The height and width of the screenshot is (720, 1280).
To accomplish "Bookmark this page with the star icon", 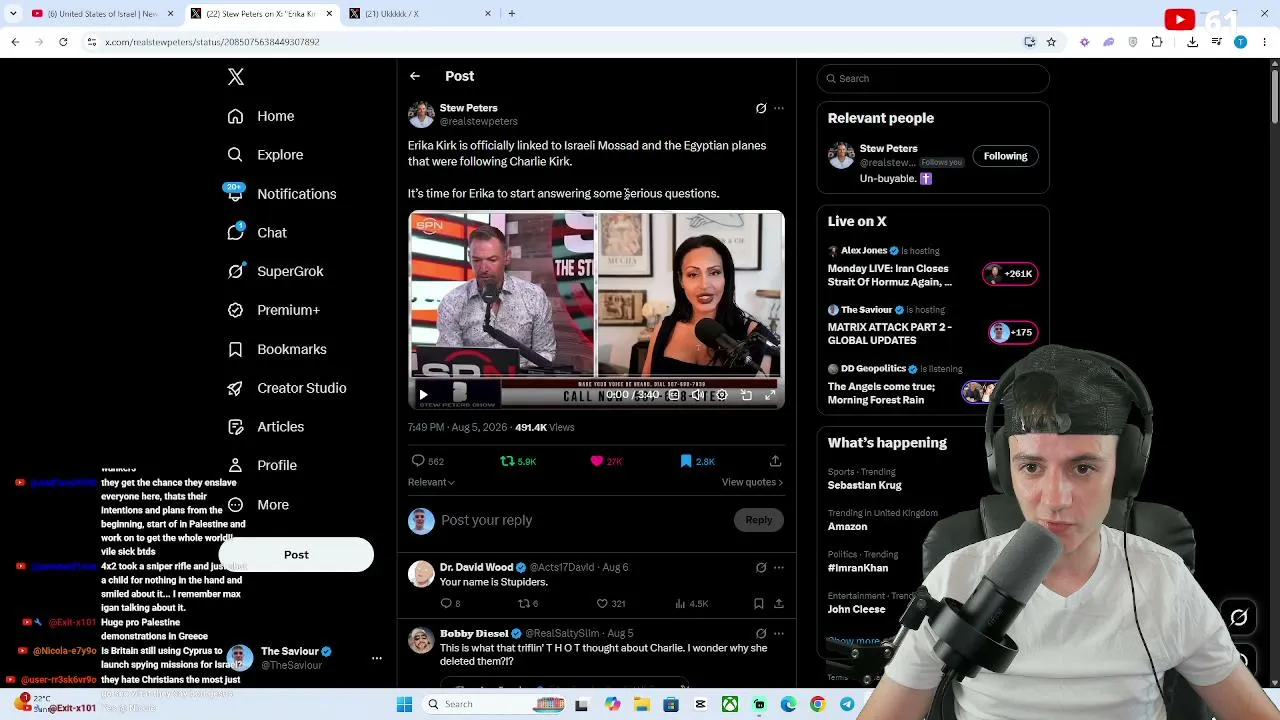I will tap(1051, 42).
